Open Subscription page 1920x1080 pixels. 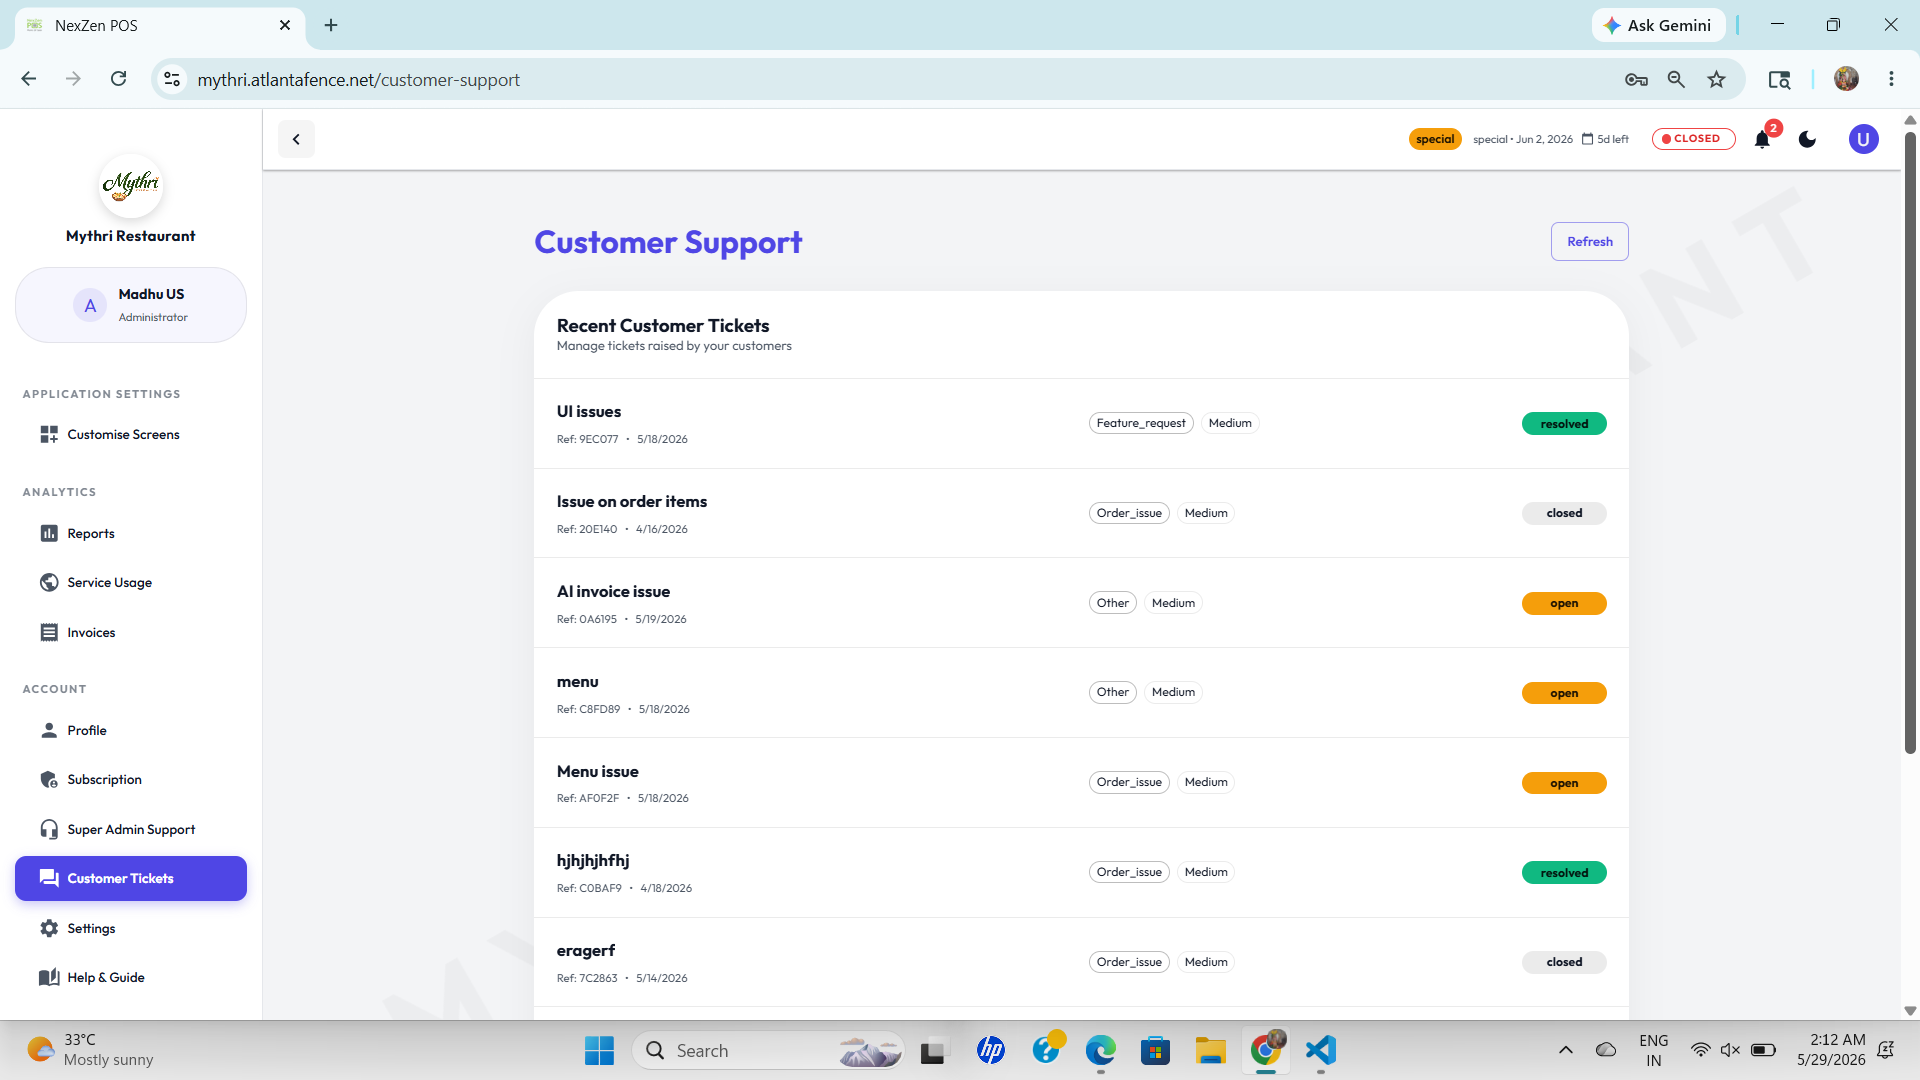(131, 780)
